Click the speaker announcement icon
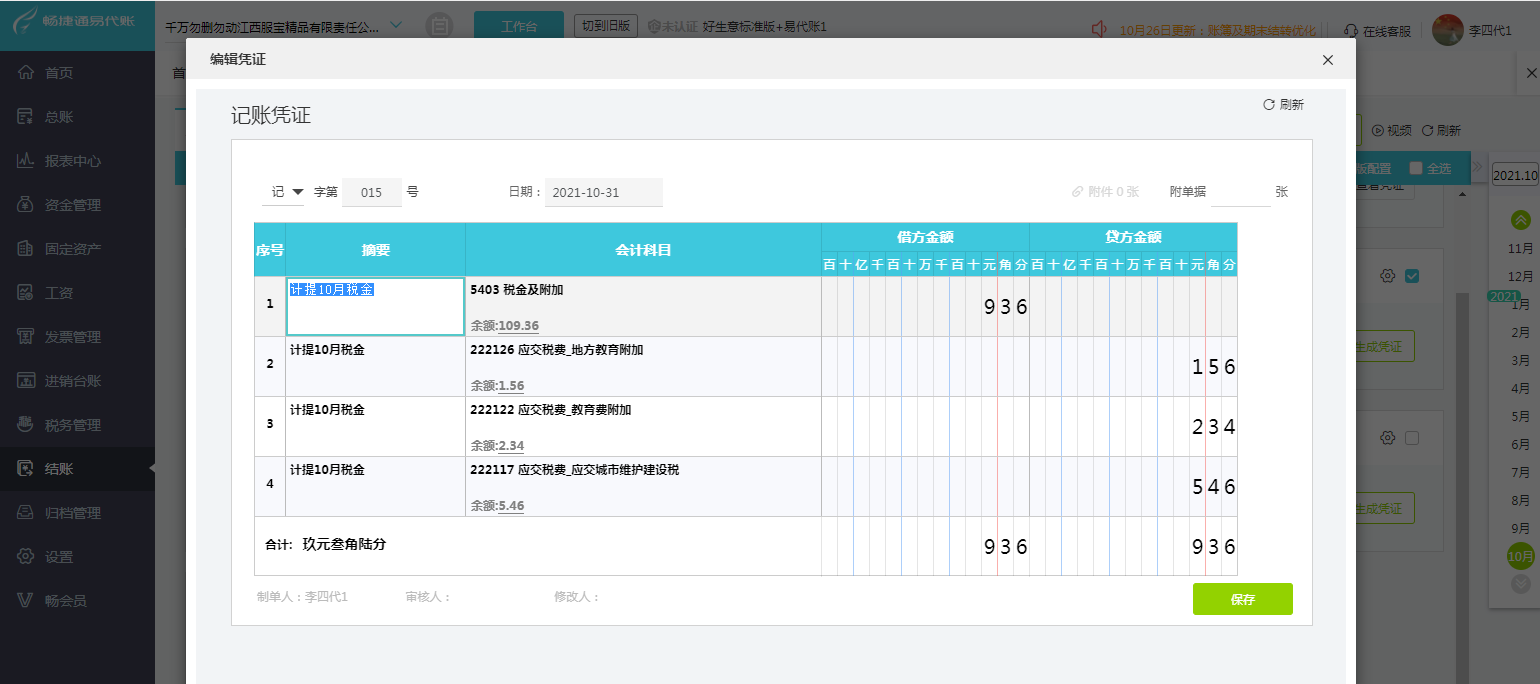Viewport: 1540px width, 684px height. pyautogui.click(x=1099, y=29)
